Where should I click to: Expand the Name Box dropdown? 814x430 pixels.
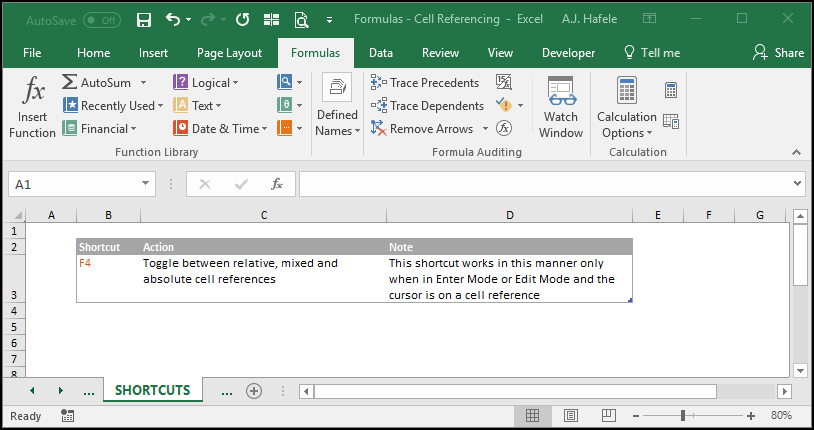click(145, 183)
